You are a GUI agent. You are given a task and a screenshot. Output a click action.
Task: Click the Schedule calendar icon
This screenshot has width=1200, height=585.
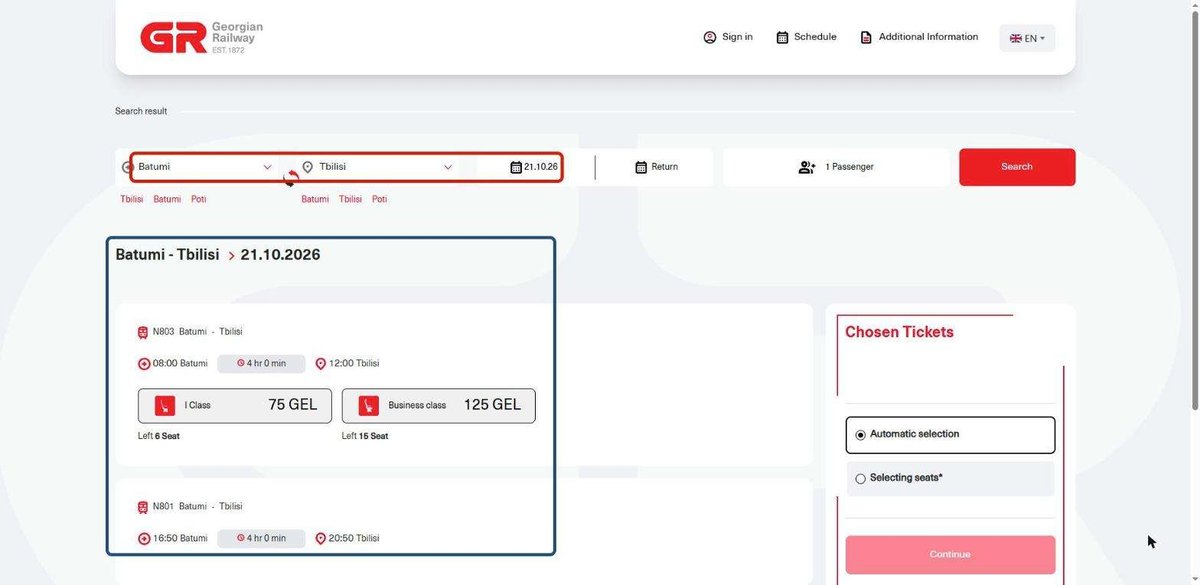(782, 37)
